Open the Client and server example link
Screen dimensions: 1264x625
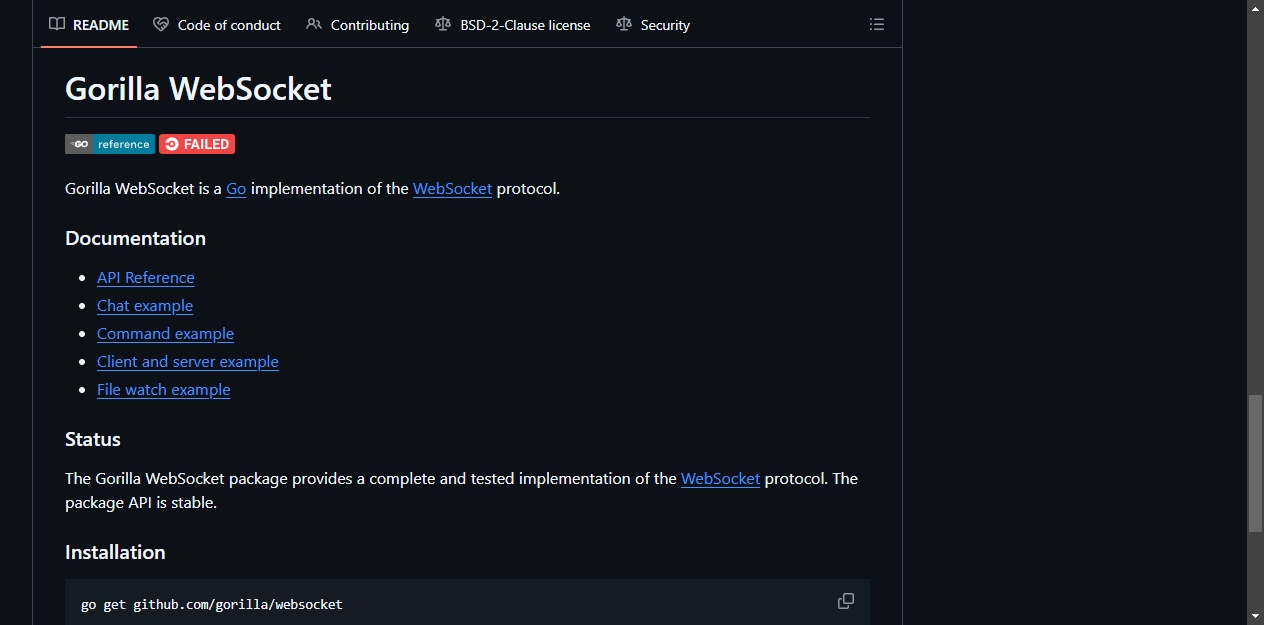tap(188, 362)
